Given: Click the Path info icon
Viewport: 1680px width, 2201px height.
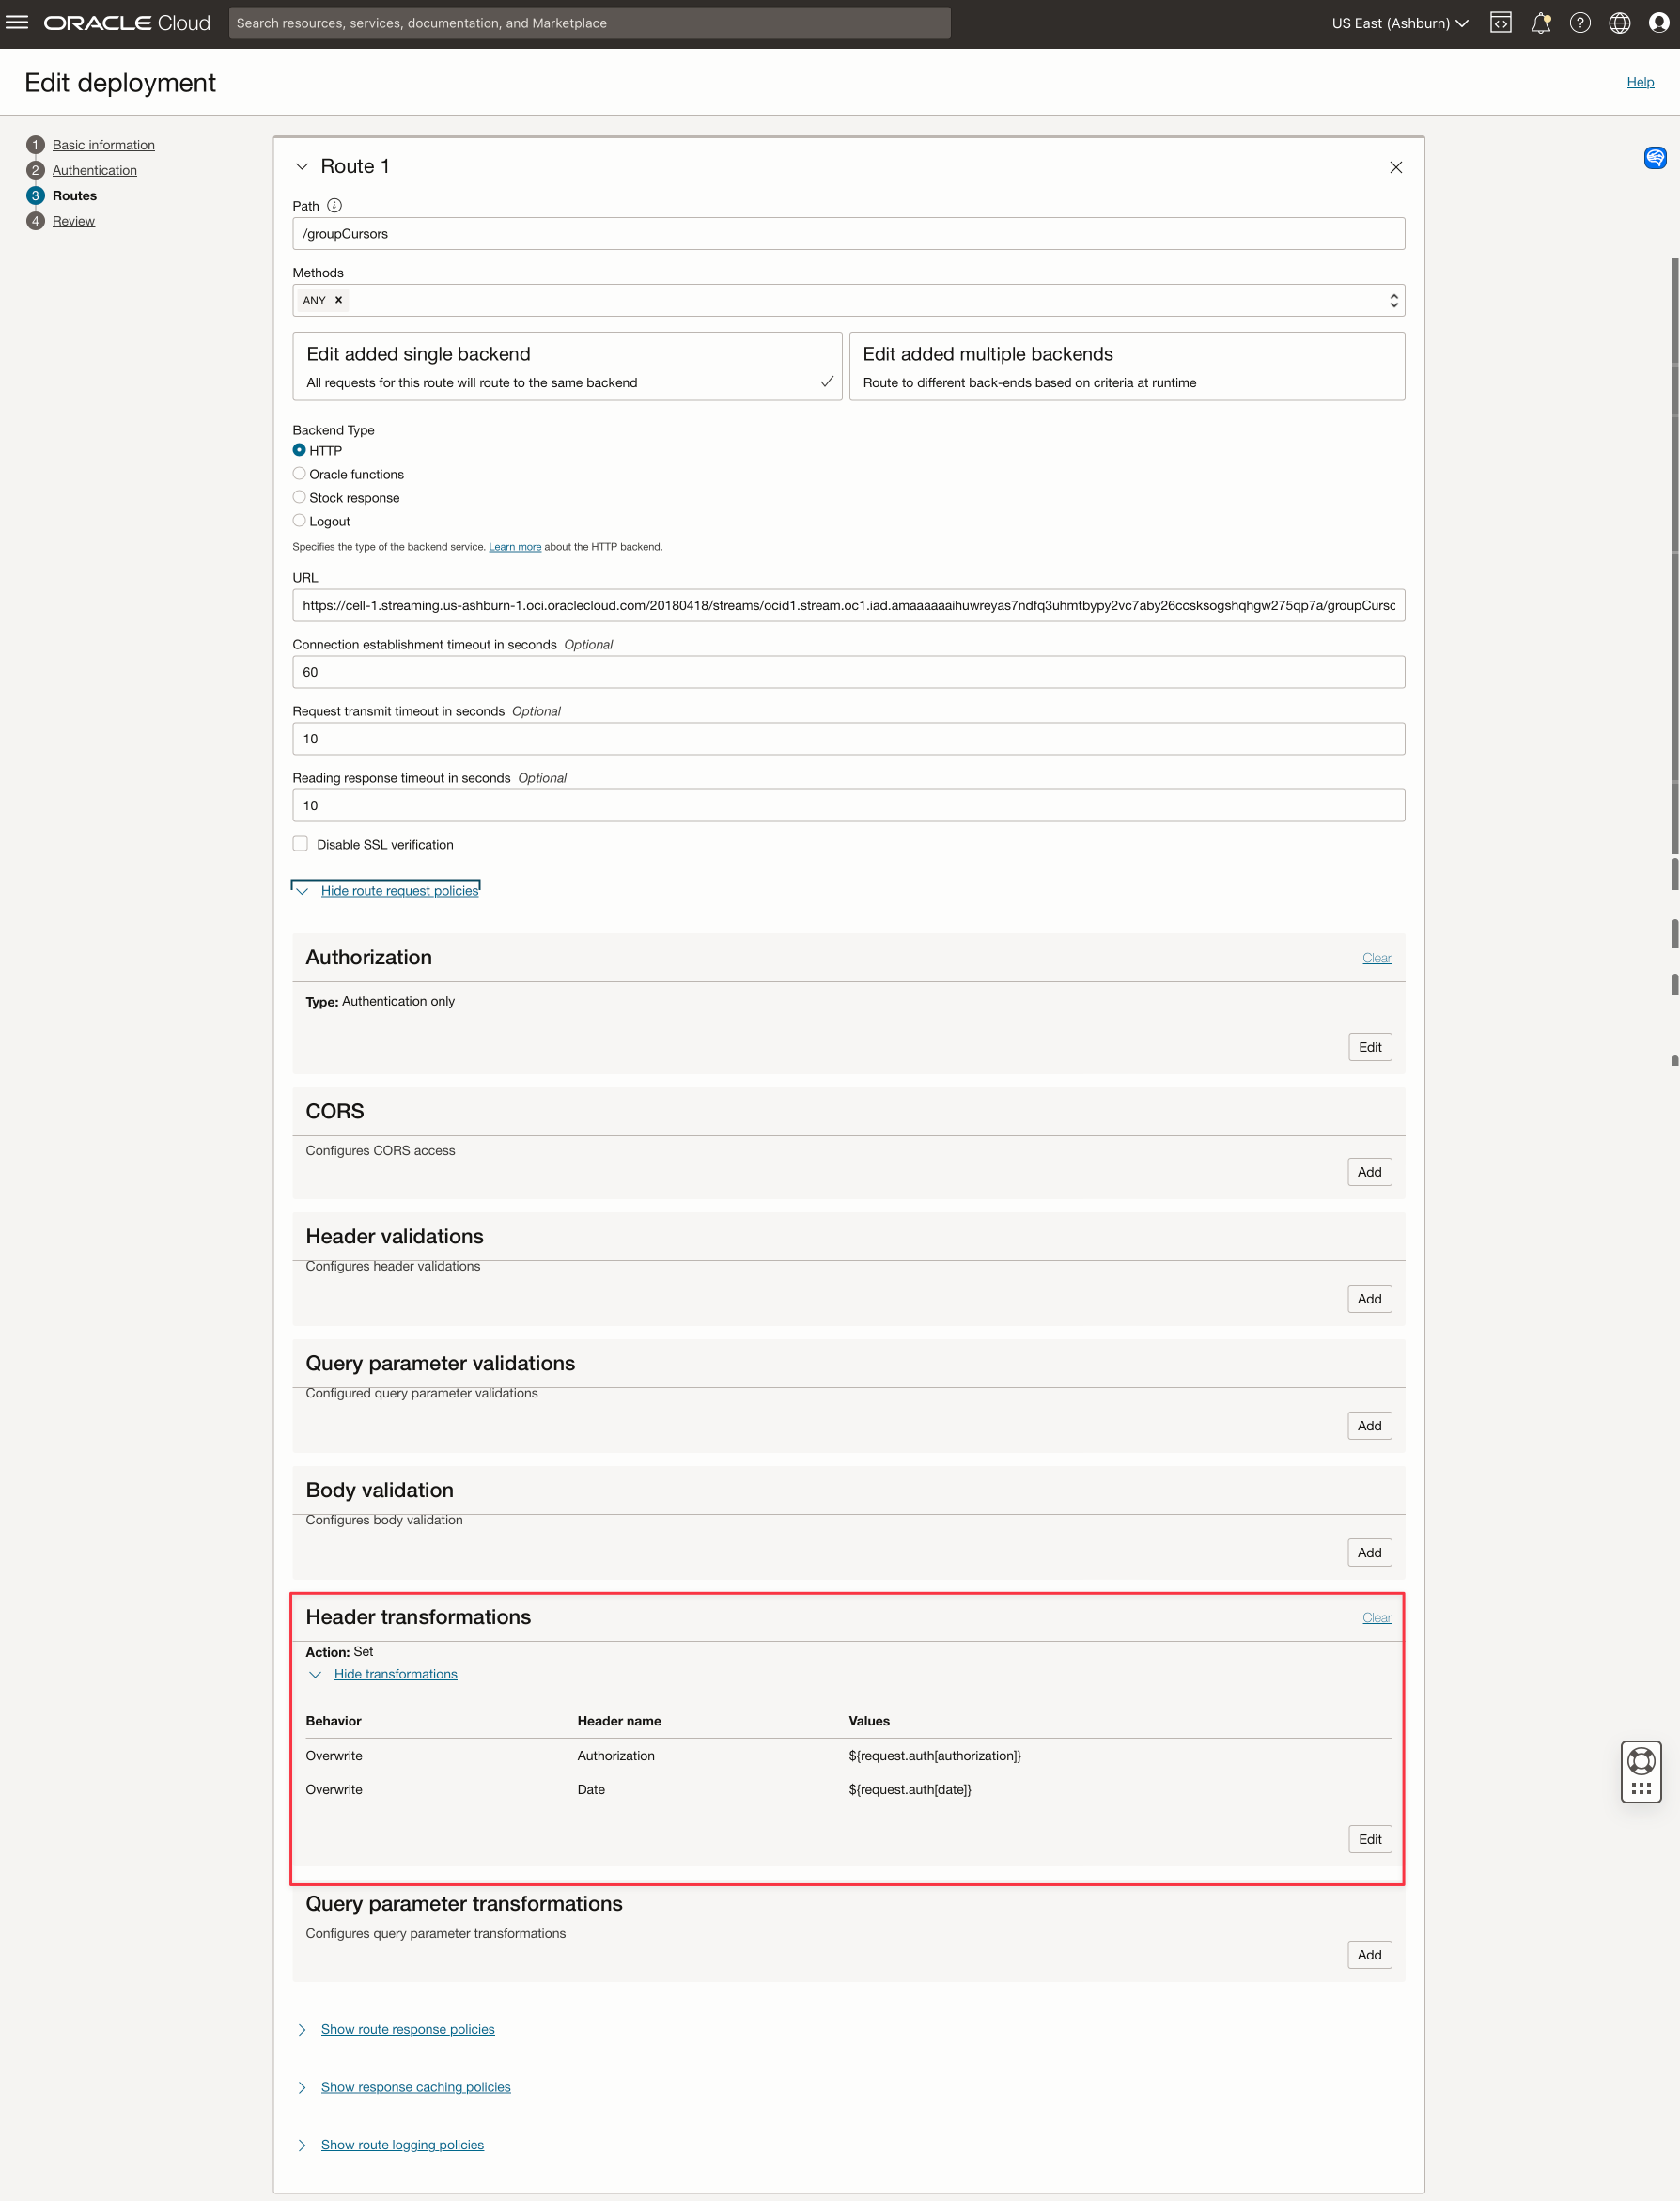Looking at the screenshot, I should pyautogui.click(x=335, y=206).
